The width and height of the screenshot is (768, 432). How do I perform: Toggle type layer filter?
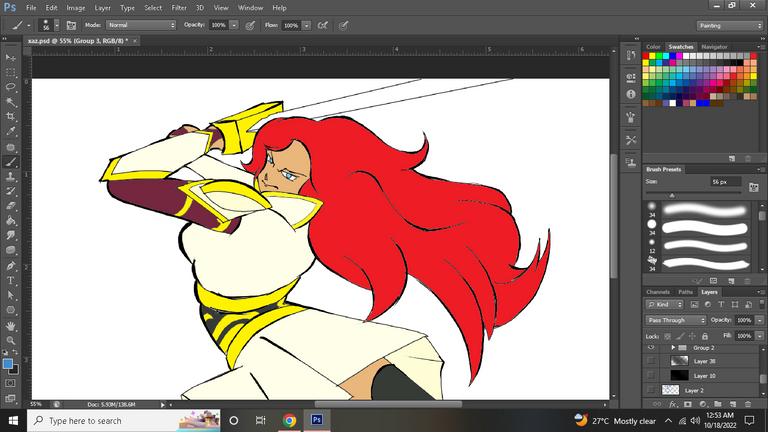pos(721,305)
